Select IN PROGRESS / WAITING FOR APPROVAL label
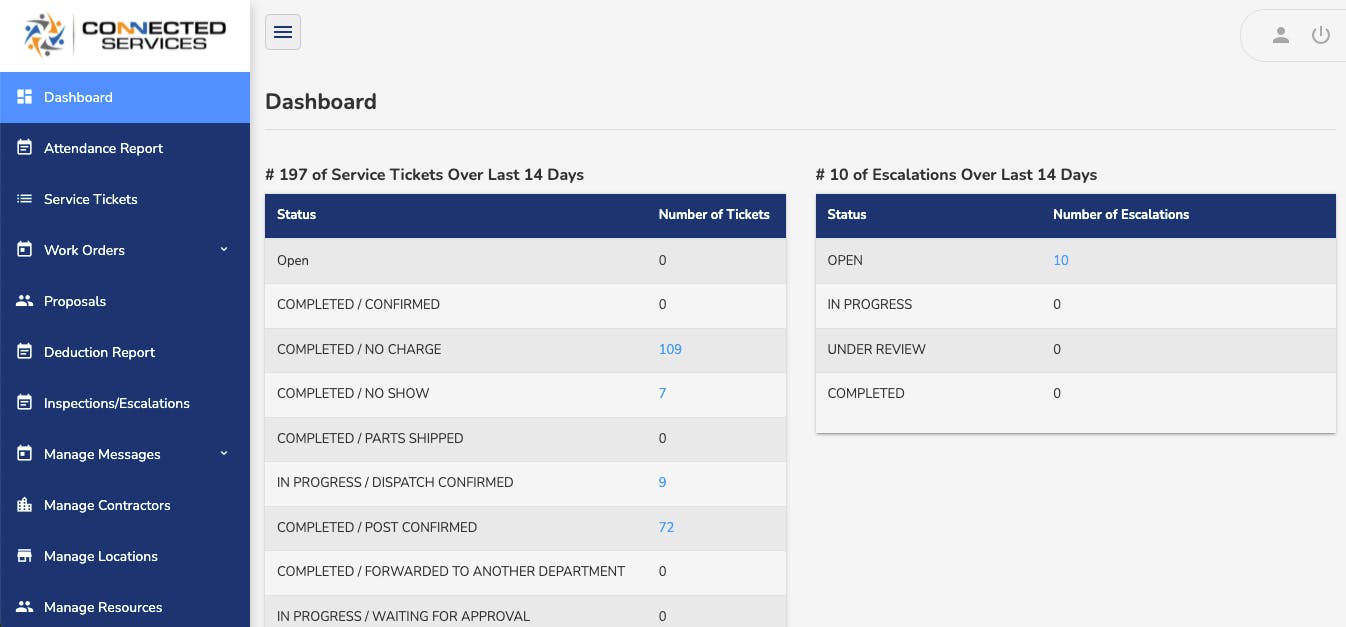 (x=403, y=616)
